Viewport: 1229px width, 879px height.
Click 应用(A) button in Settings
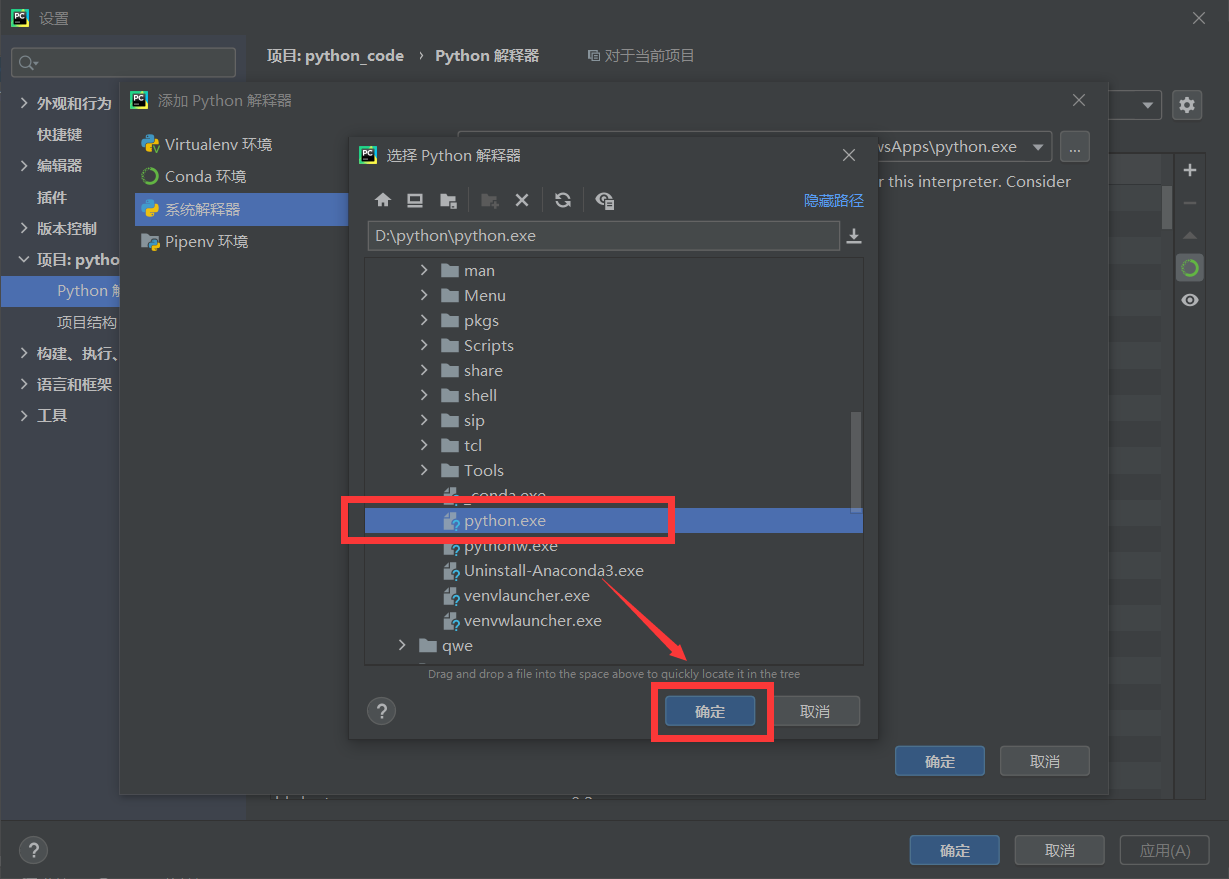[1165, 850]
